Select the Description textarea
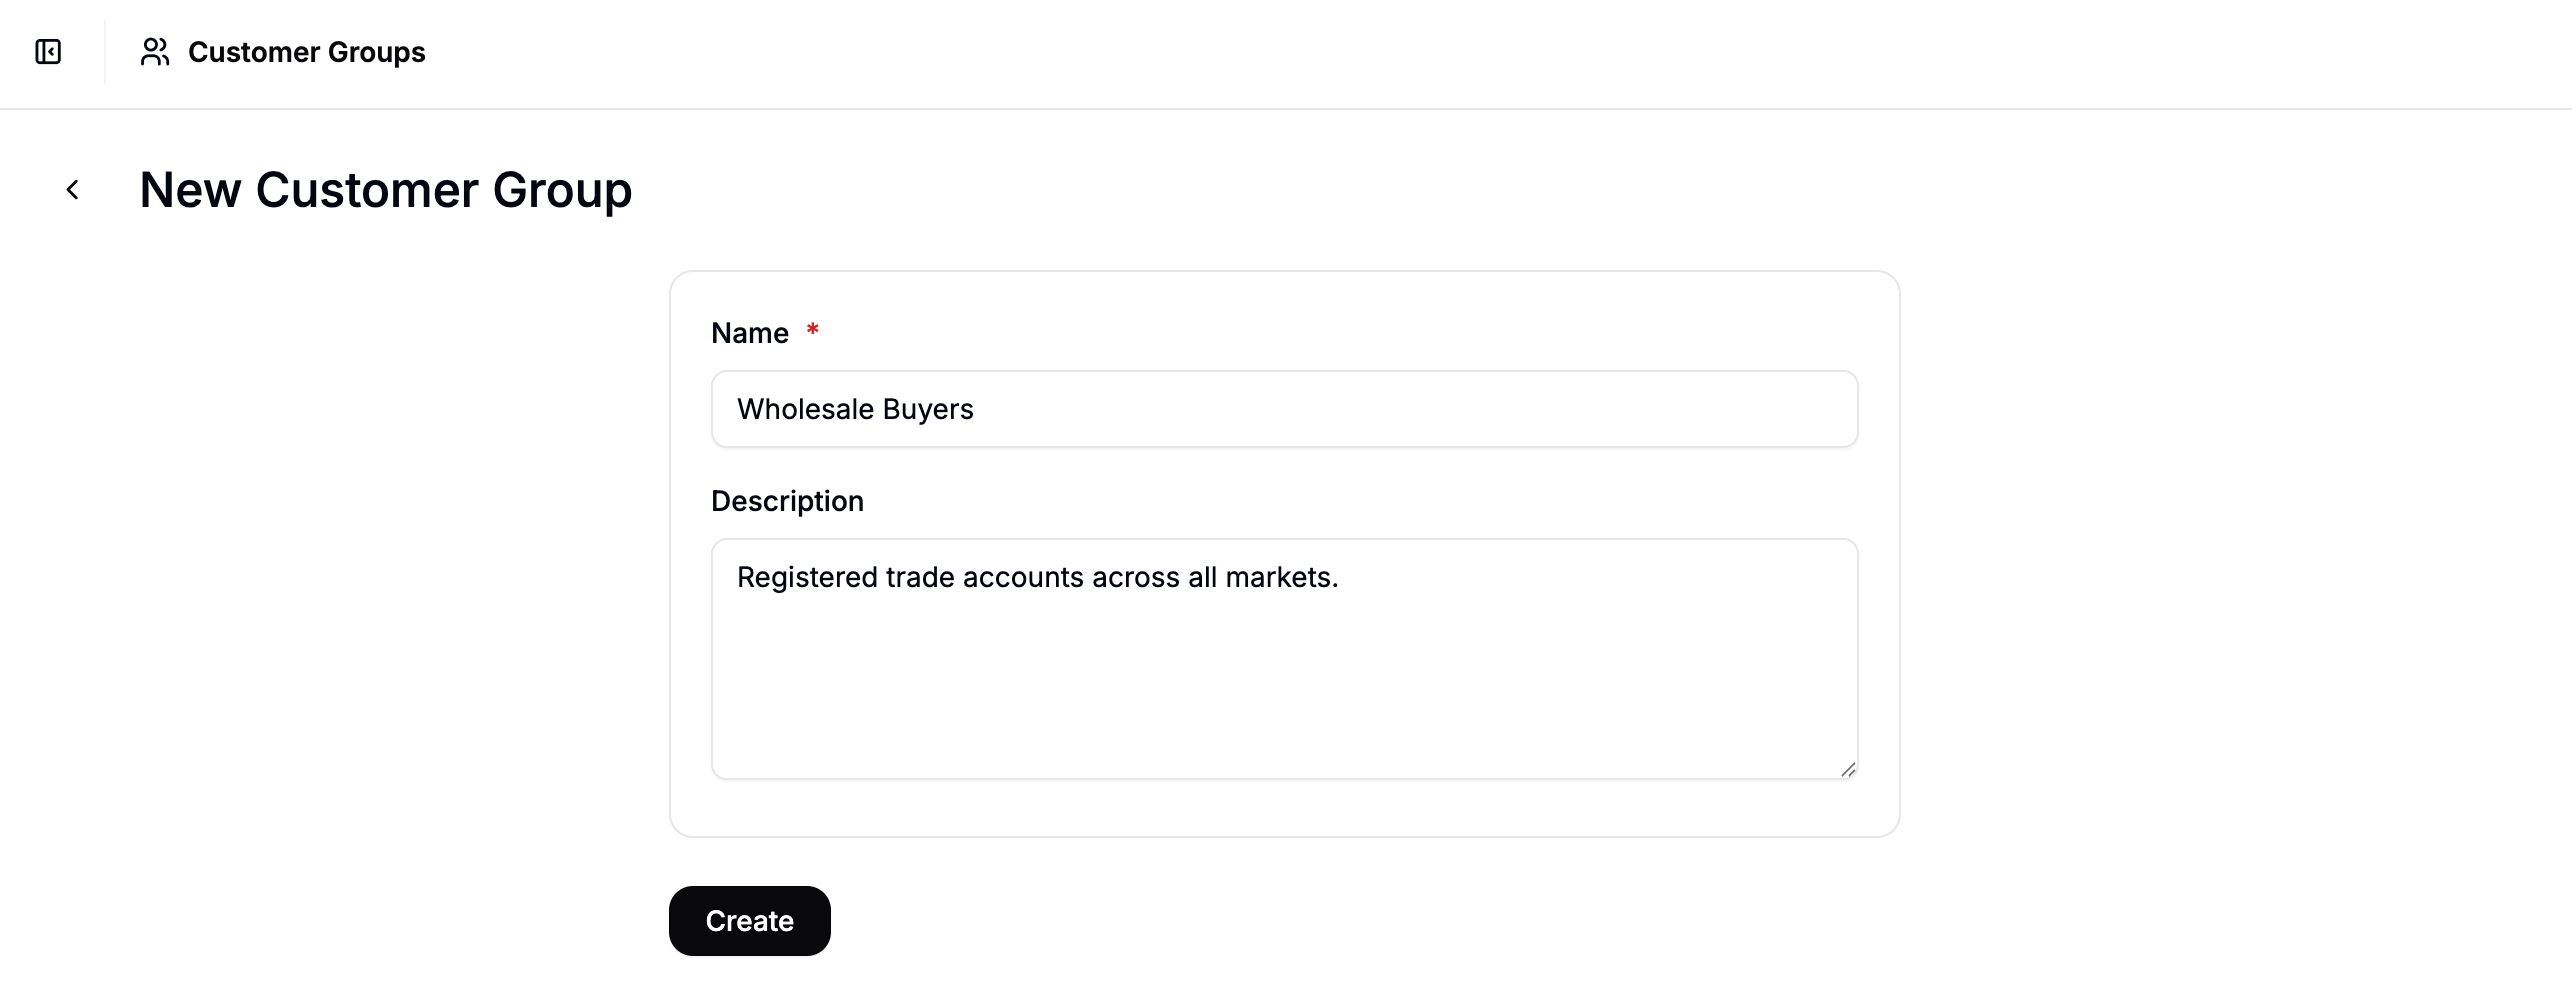Viewport: 2572px width, 982px height. tap(1284, 658)
